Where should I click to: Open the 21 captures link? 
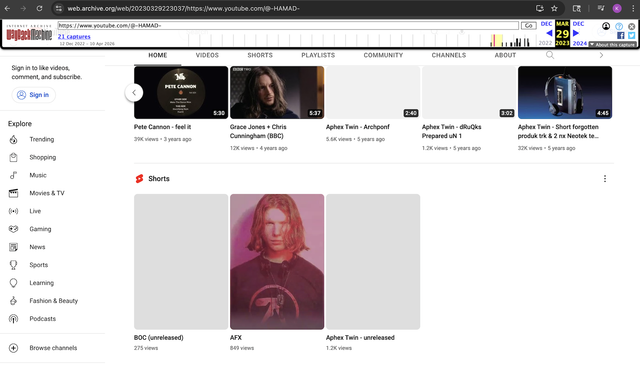tap(74, 36)
